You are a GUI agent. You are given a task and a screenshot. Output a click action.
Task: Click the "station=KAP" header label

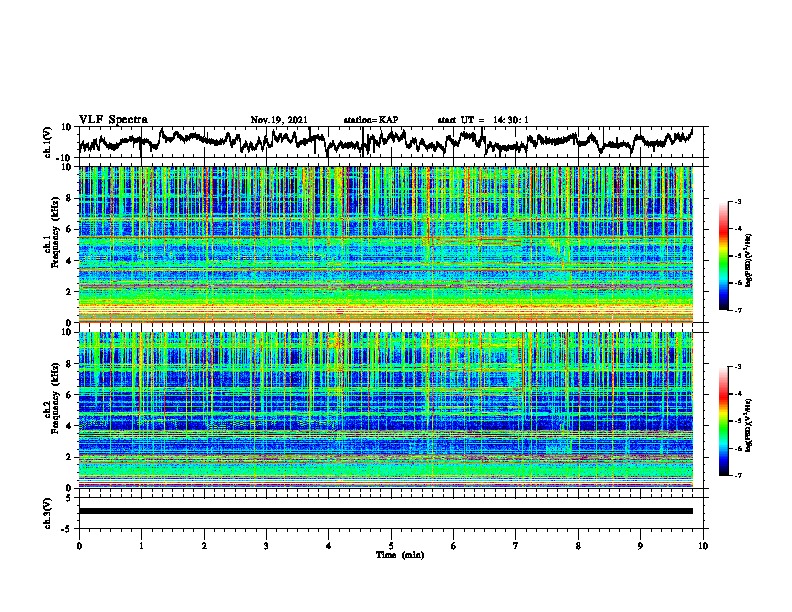click(x=371, y=120)
